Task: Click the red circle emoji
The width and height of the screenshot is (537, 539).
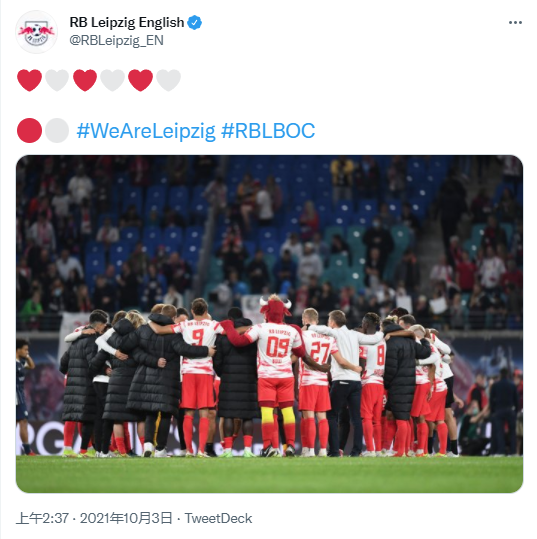Action: click(30, 131)
